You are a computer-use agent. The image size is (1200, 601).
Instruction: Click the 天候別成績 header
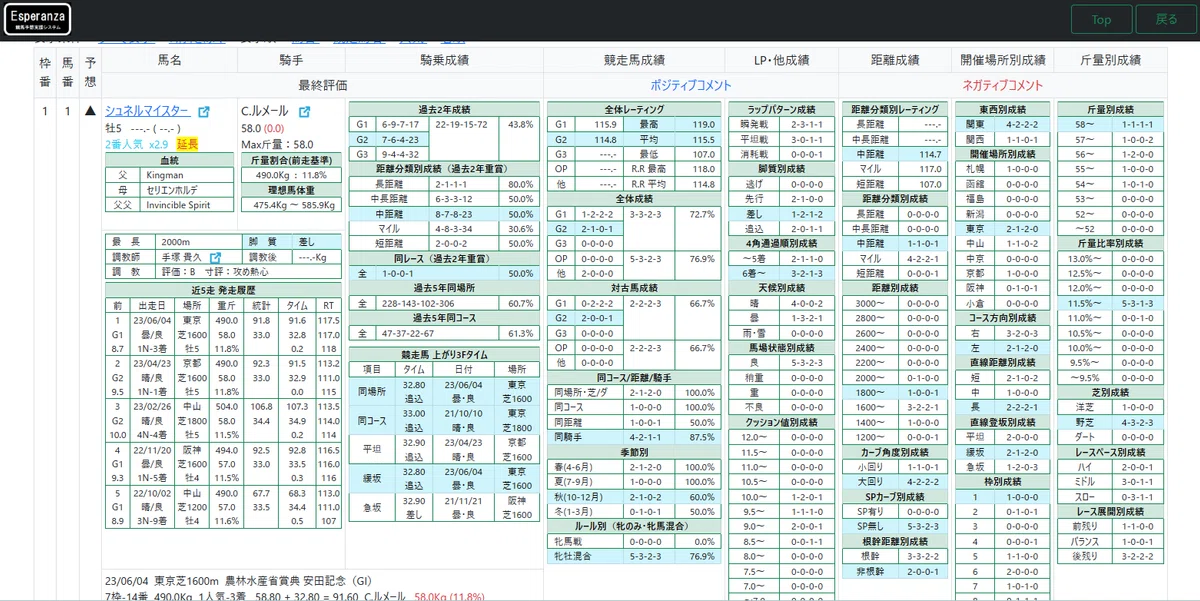[x=783, y=288]
